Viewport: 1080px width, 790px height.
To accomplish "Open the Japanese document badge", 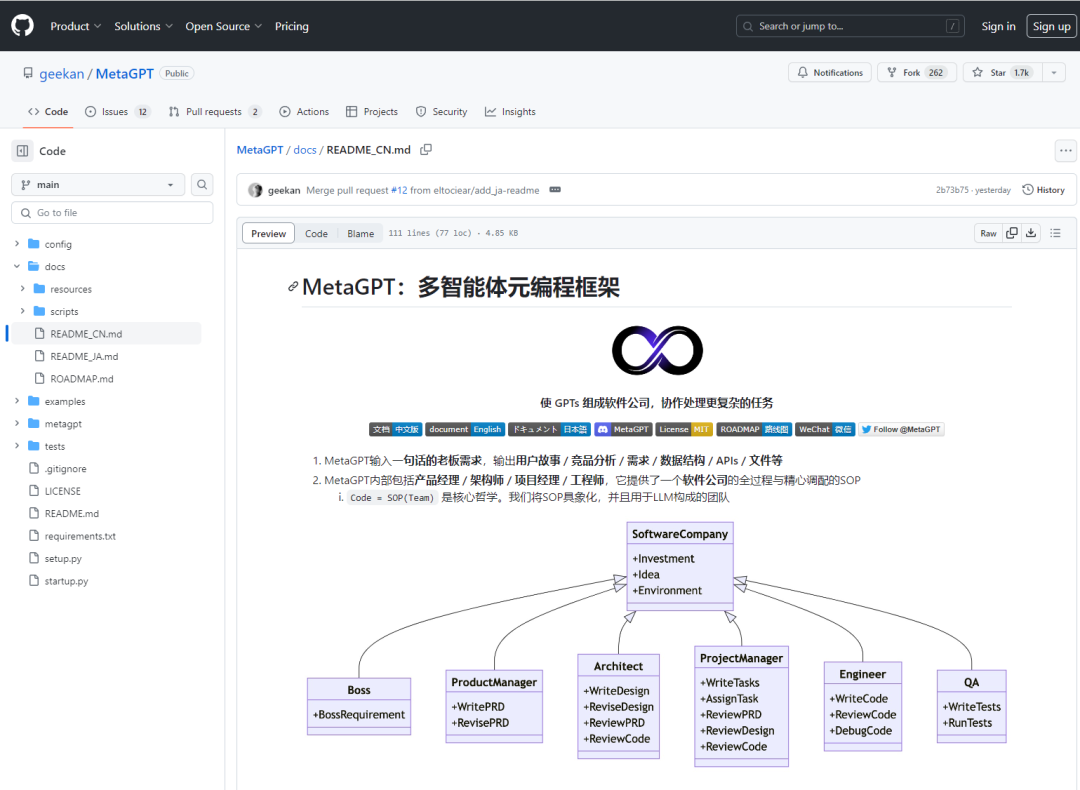I will [550, 429].
